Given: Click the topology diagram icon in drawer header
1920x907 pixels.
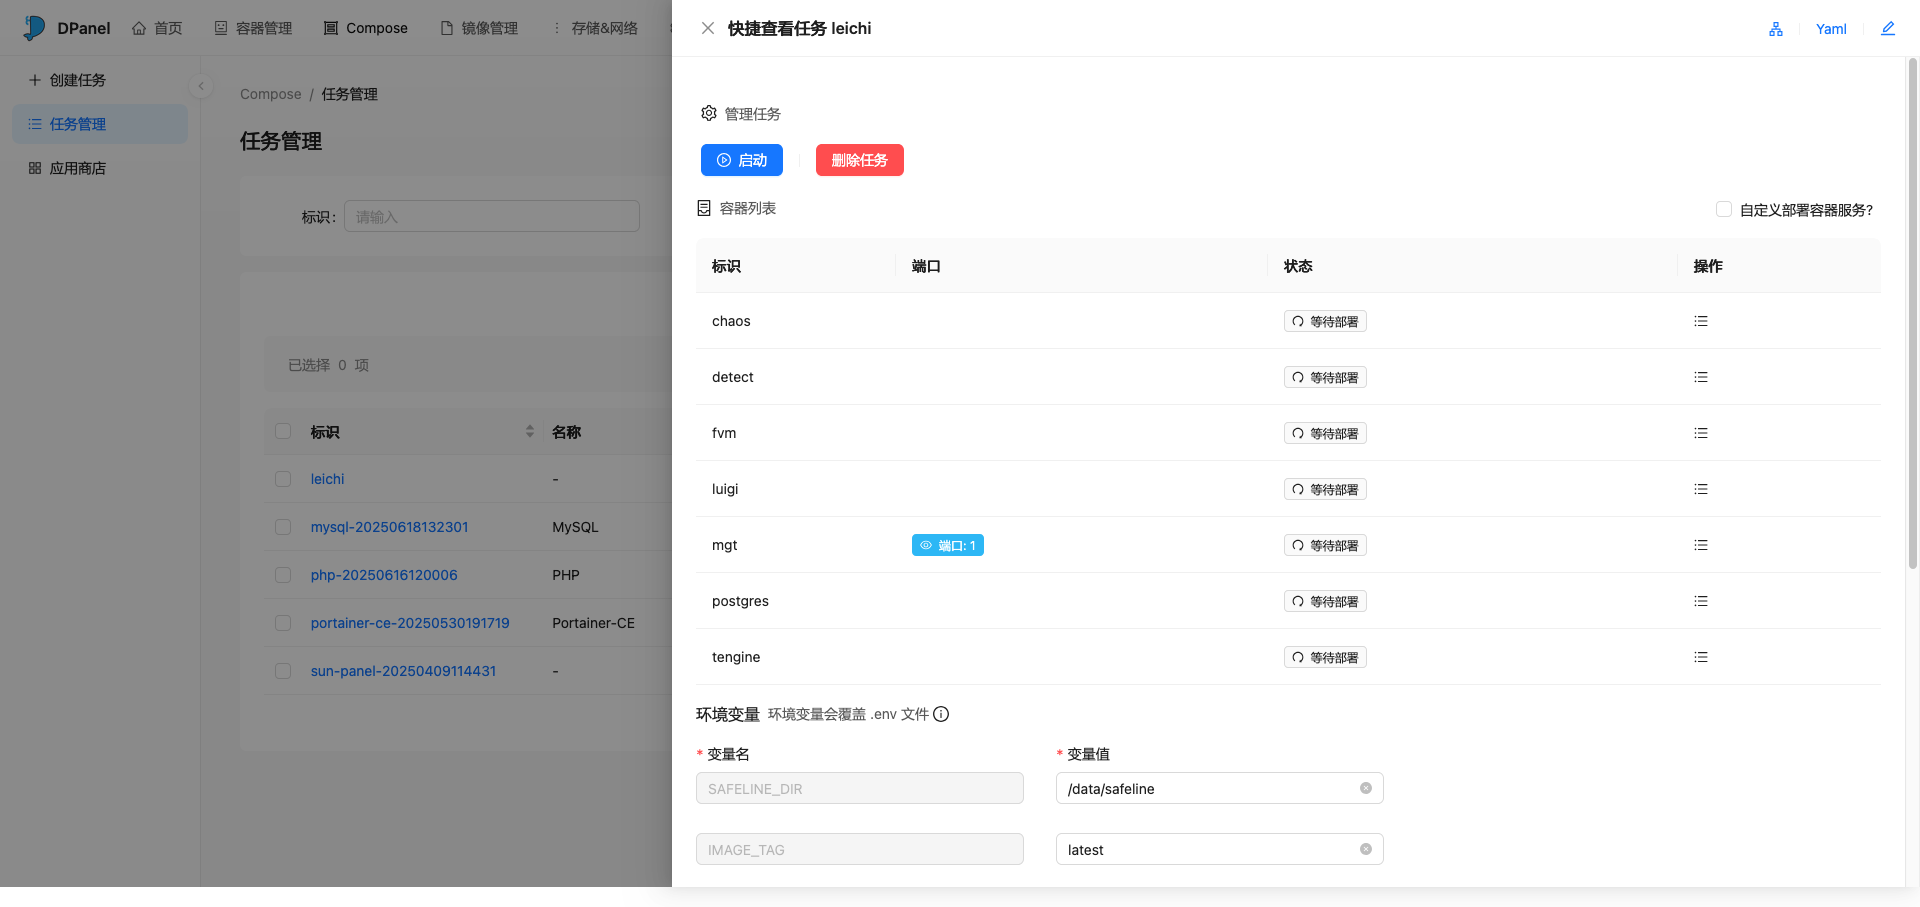Looking at the screenshot, I should [x=1775, y=29].
